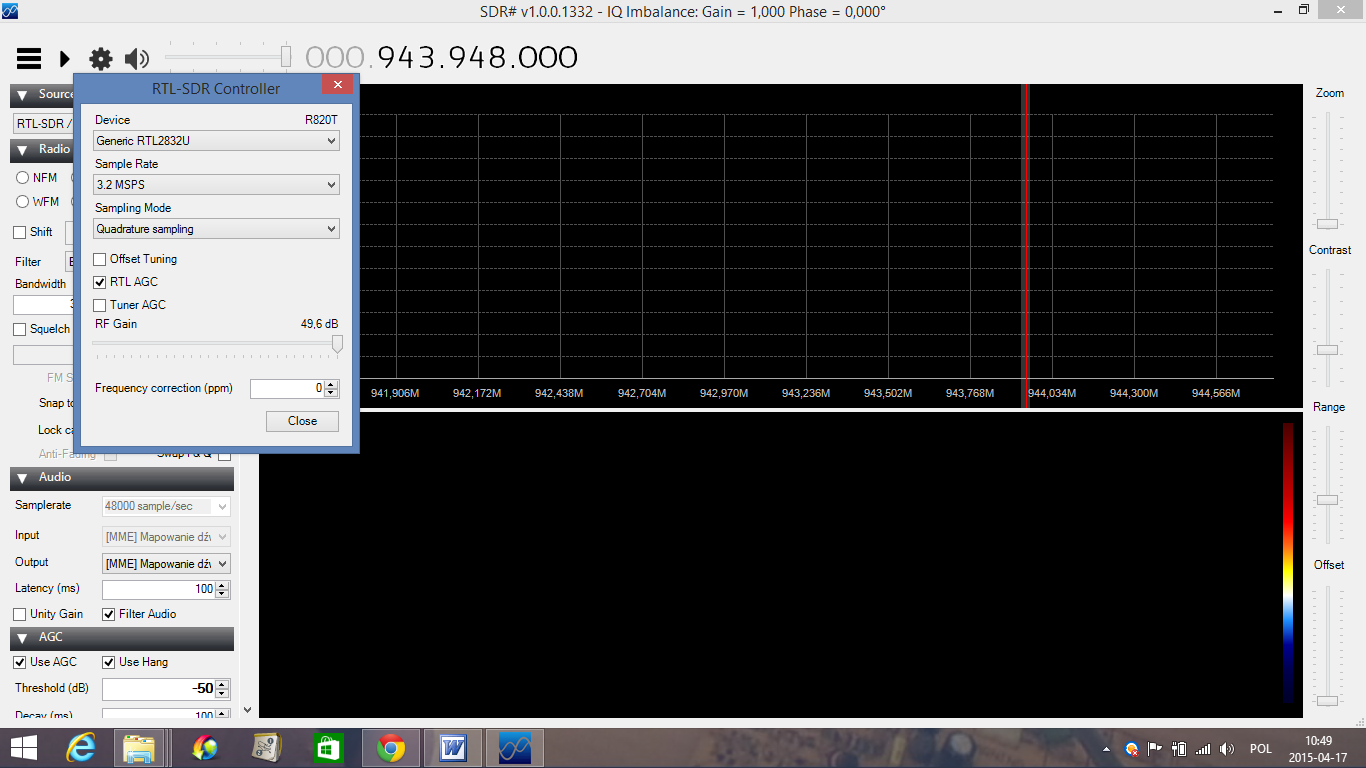Open Action Center flag icon in tray
The width and height of the screenshot is (1366, 768).
coord(1155,749)
